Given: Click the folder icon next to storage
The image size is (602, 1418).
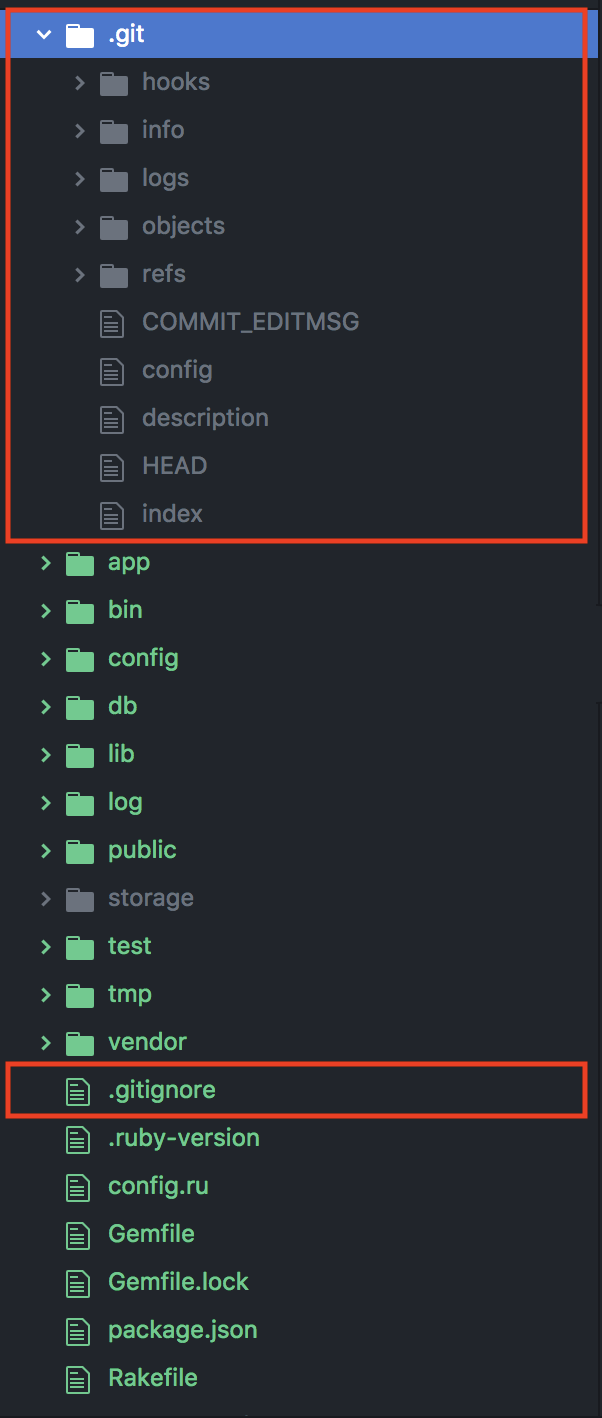Looking at the screenshot, I should click(78, 898).
